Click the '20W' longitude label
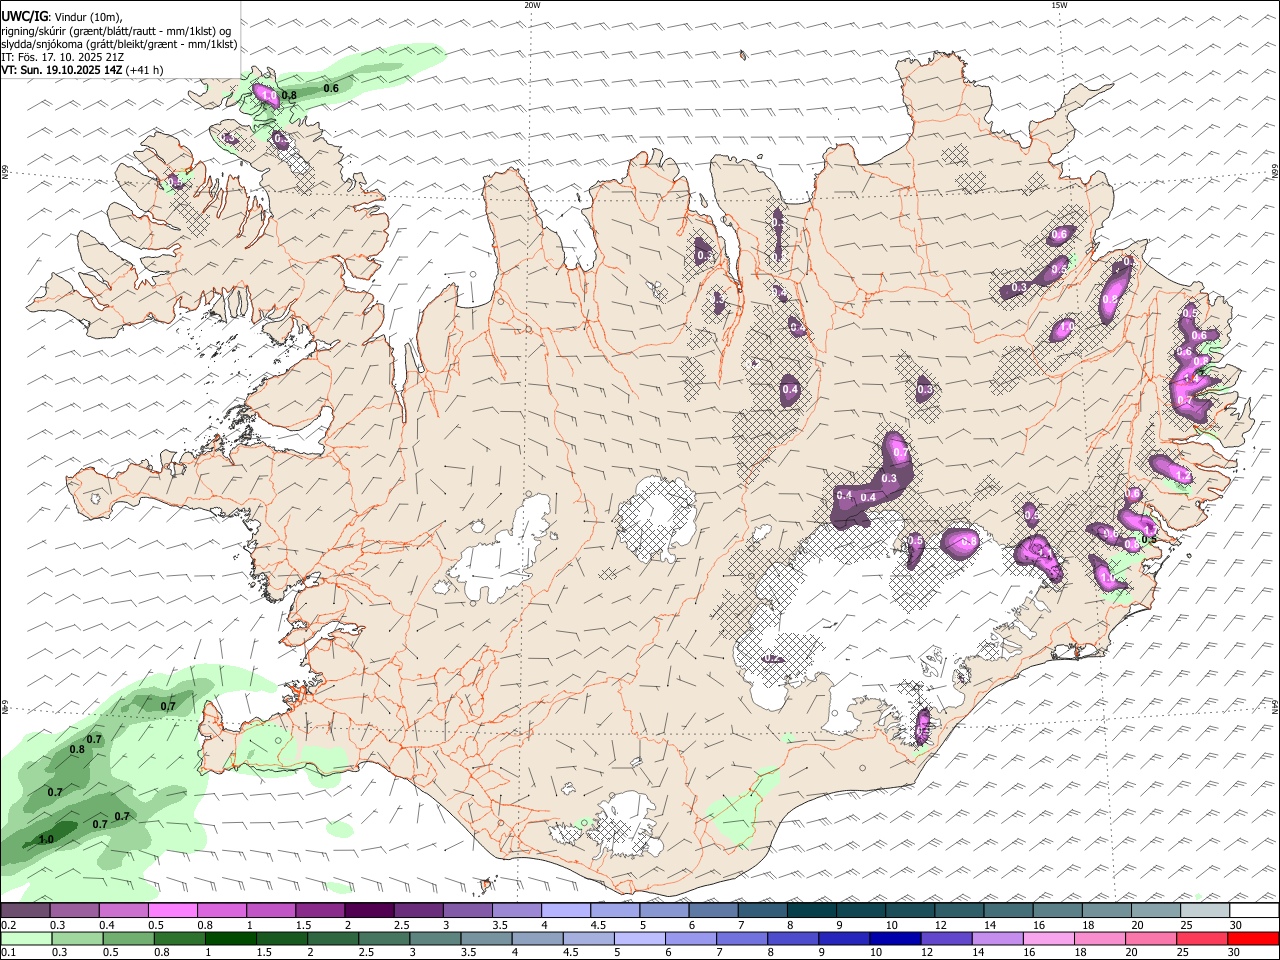The height and width of the screenshot is (960, 1280). point(532,5)
